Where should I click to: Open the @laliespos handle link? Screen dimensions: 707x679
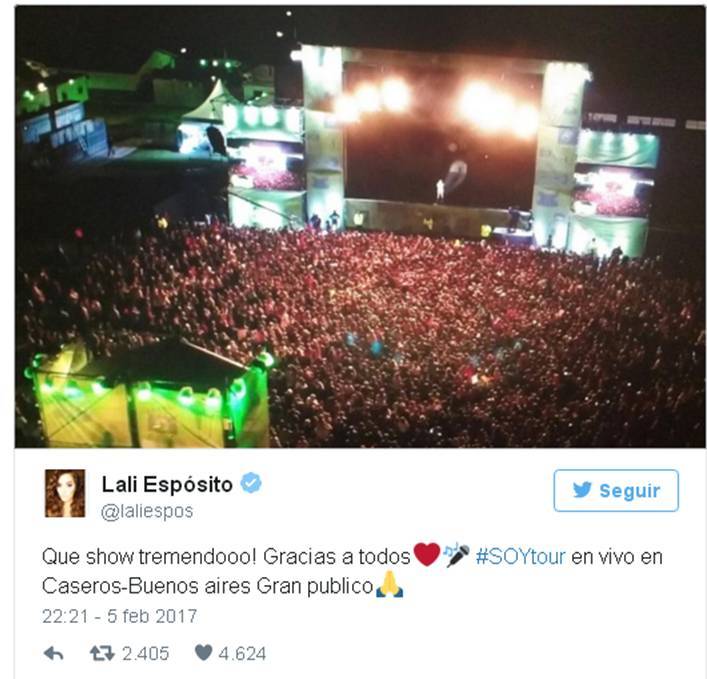(147, 511)
